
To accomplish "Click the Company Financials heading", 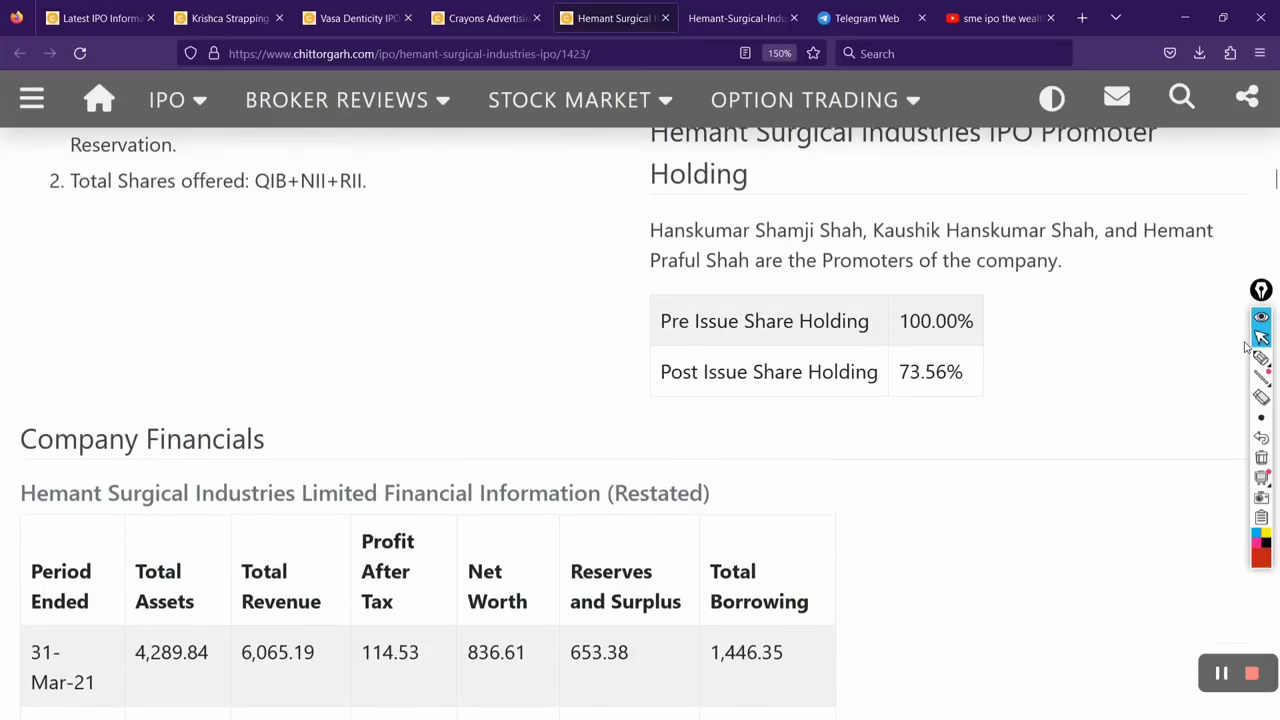I will click(142, 439).
